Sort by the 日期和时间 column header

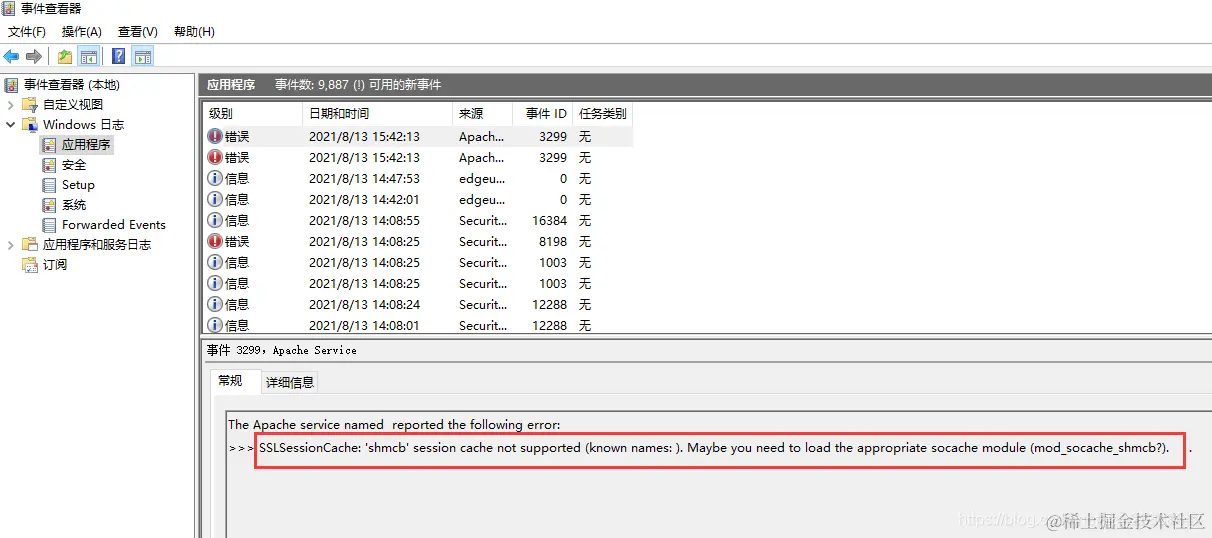click(377, 114)
